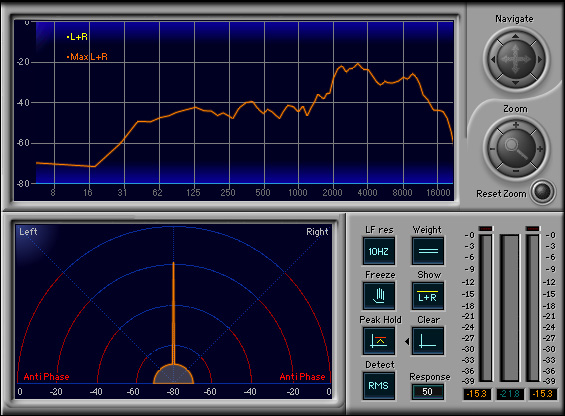Toggle the Peak Hold button

[379, 341]
